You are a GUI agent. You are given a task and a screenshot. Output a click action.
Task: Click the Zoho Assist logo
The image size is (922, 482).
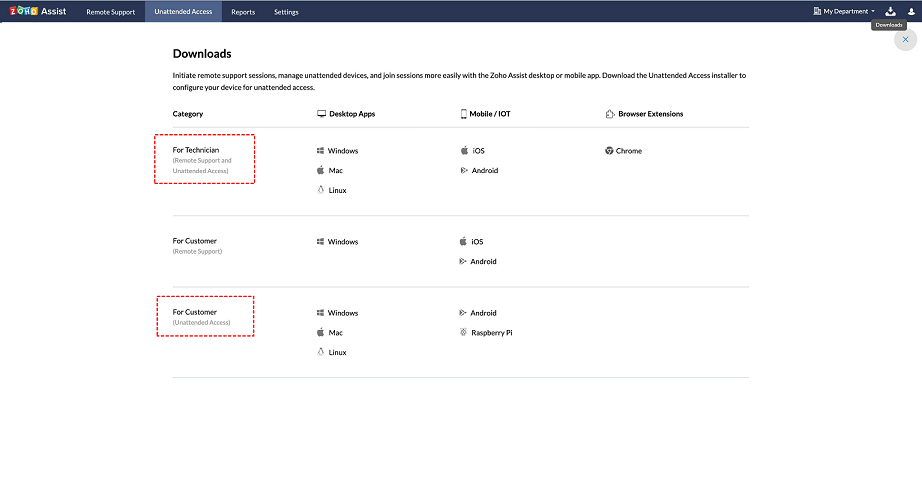coord(38,11)
